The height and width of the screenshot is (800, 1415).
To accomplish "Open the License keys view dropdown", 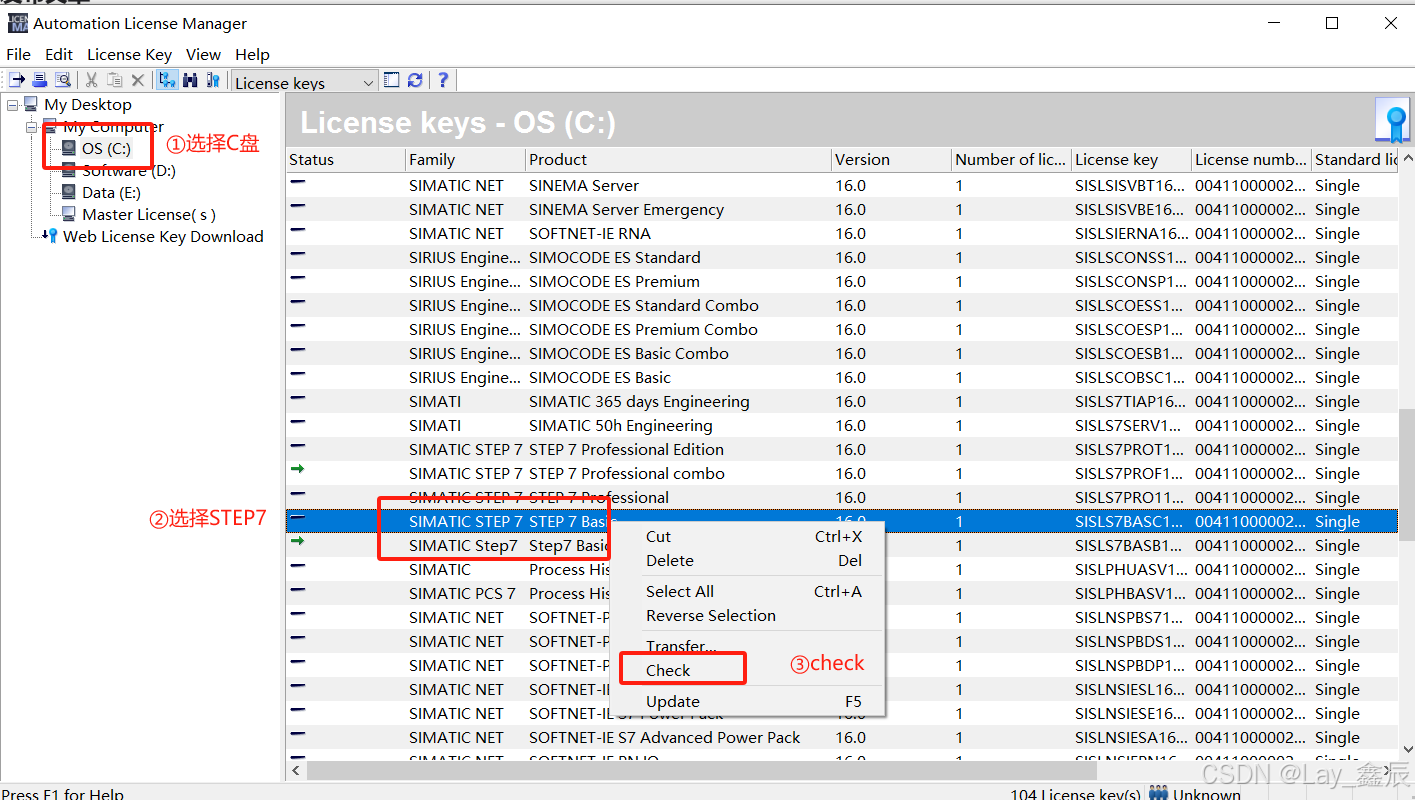I will point(304,82).
